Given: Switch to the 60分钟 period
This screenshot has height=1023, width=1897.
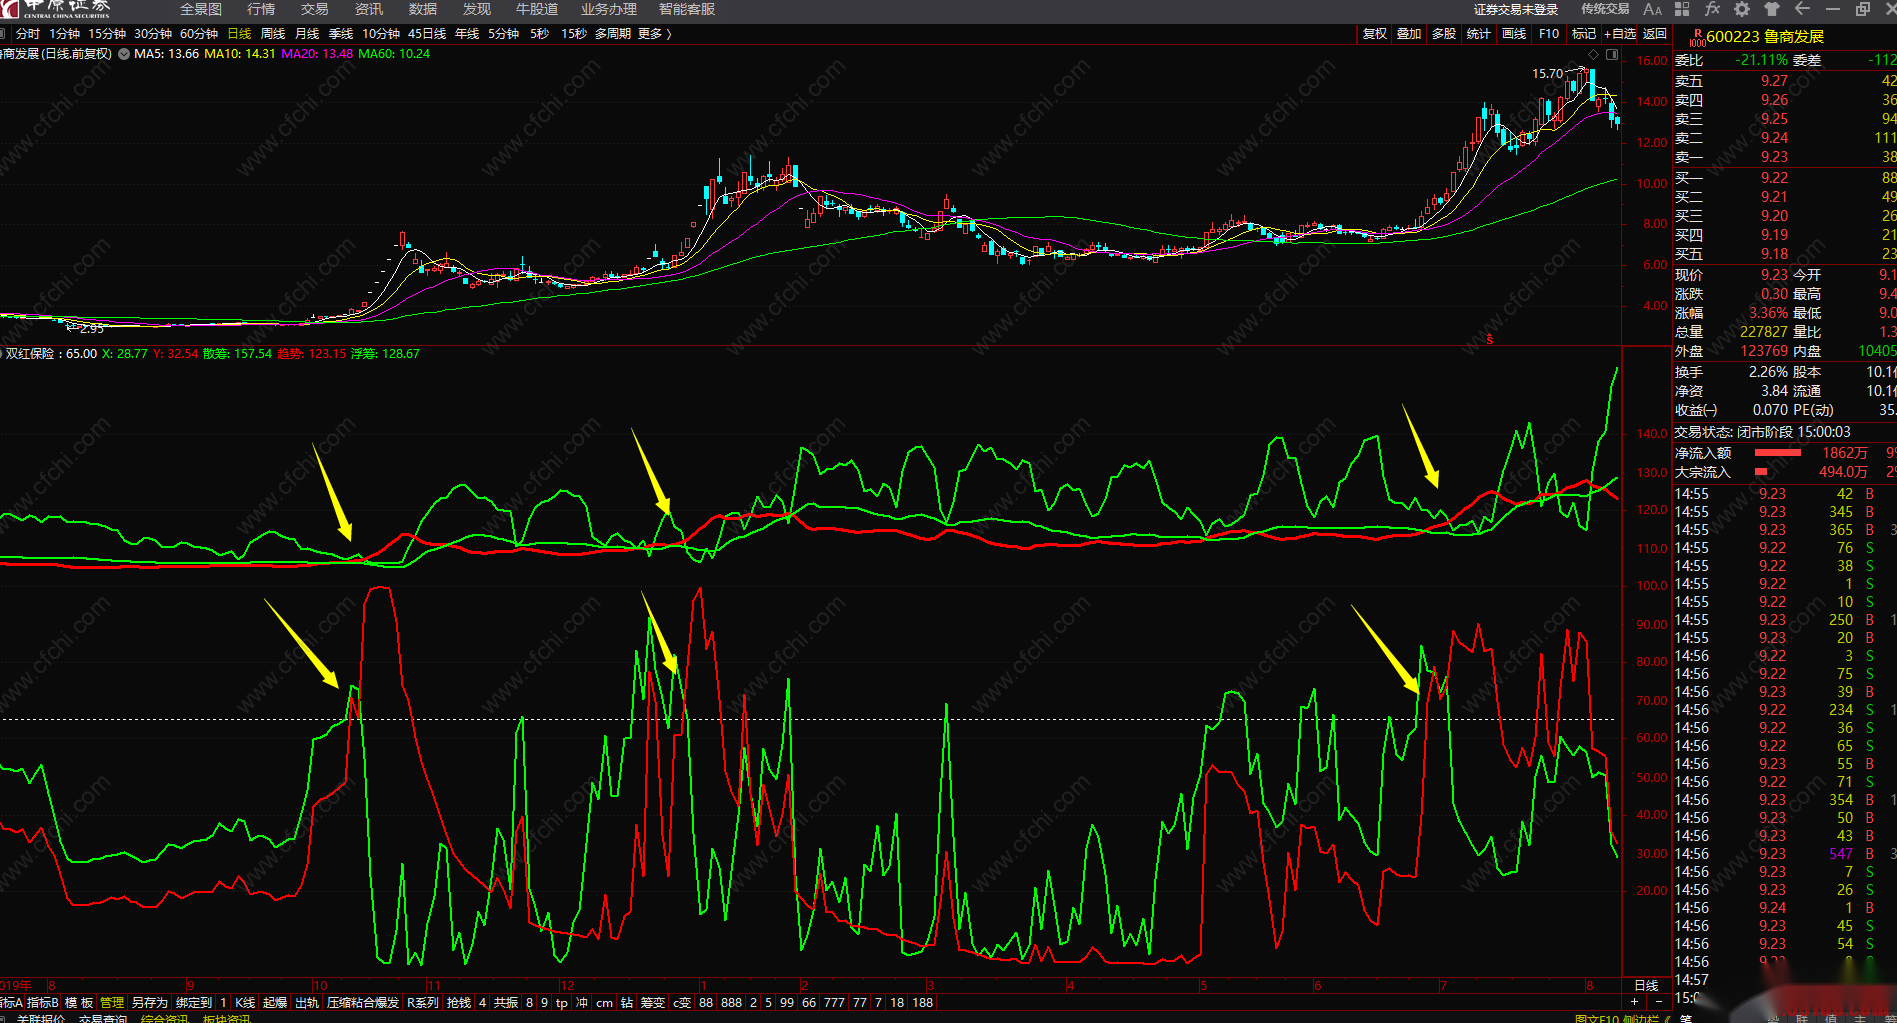Looking at the screenshot, I should click(x=199, y=34).
